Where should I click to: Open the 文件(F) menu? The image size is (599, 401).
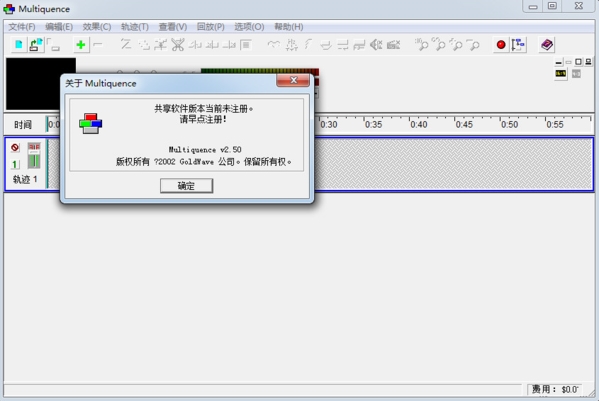(x=22, y=27)
